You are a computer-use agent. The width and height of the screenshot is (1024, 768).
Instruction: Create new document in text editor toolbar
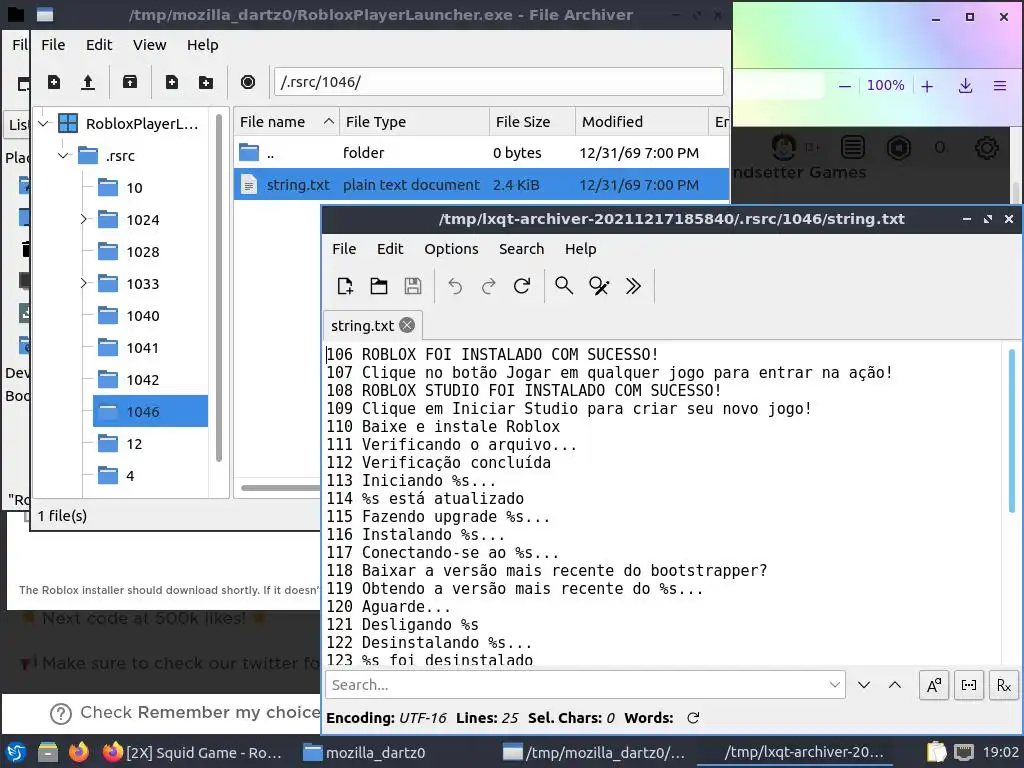[x=345, y=286]
